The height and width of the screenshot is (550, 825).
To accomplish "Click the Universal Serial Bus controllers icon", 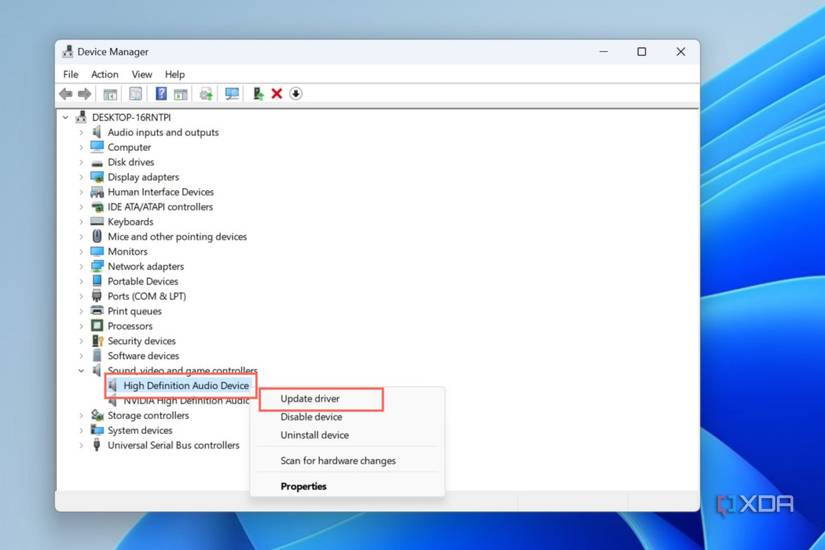I will pyautogui.click(x=96, y=445).
